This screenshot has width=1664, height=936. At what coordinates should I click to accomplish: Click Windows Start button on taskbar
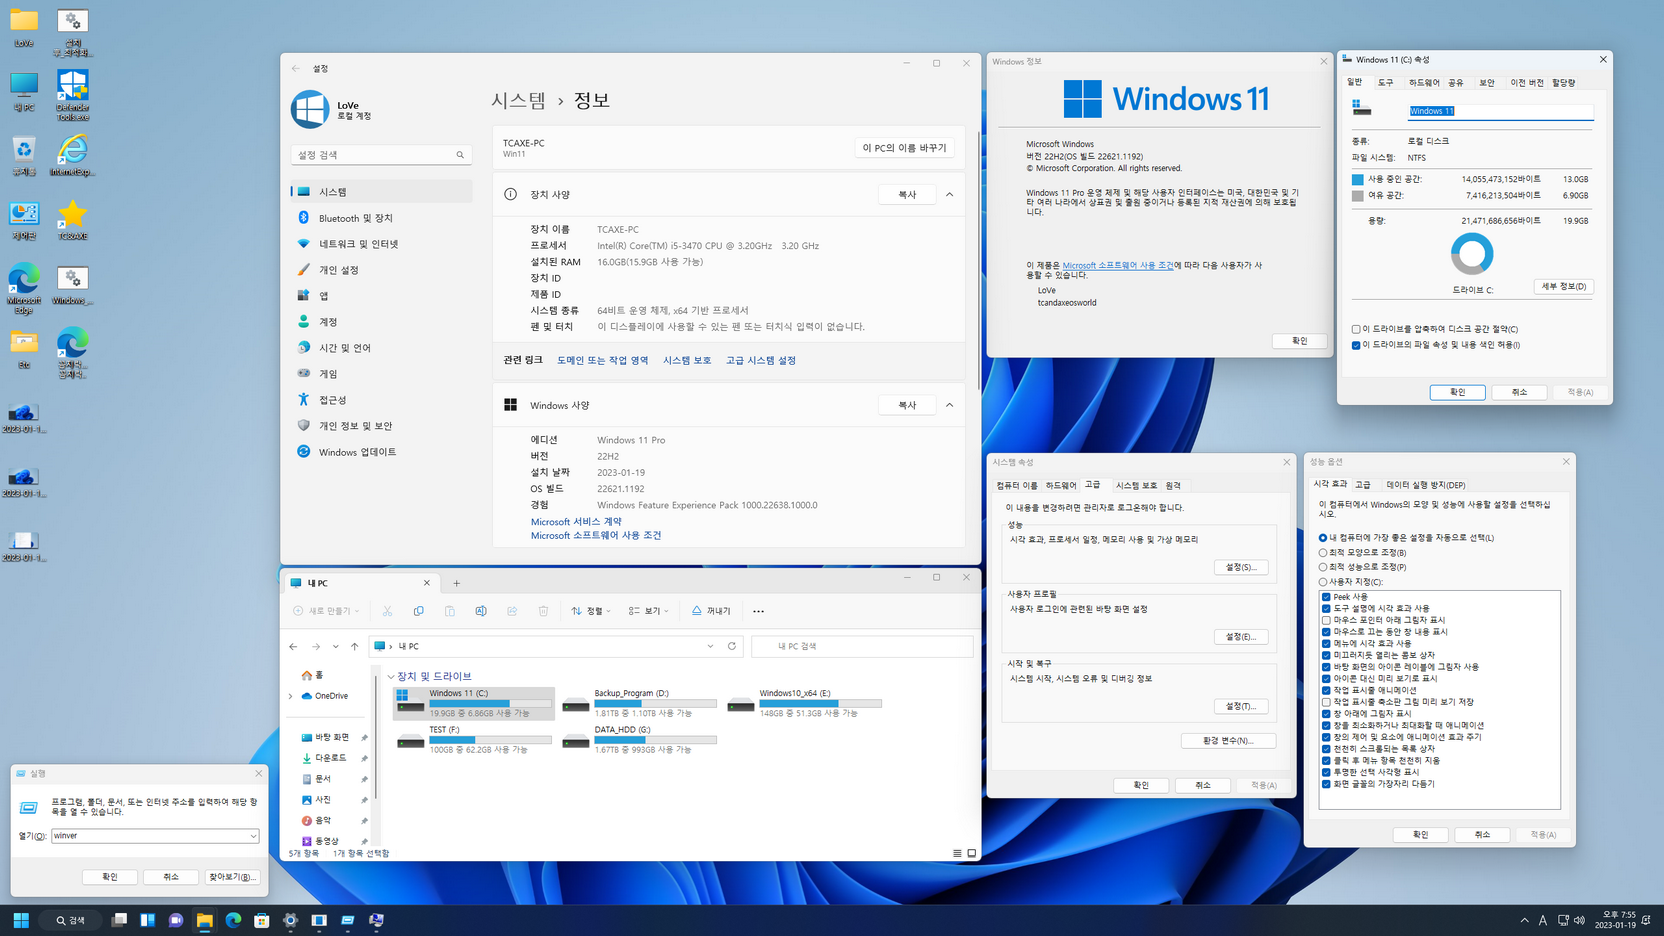coord(21,920)
